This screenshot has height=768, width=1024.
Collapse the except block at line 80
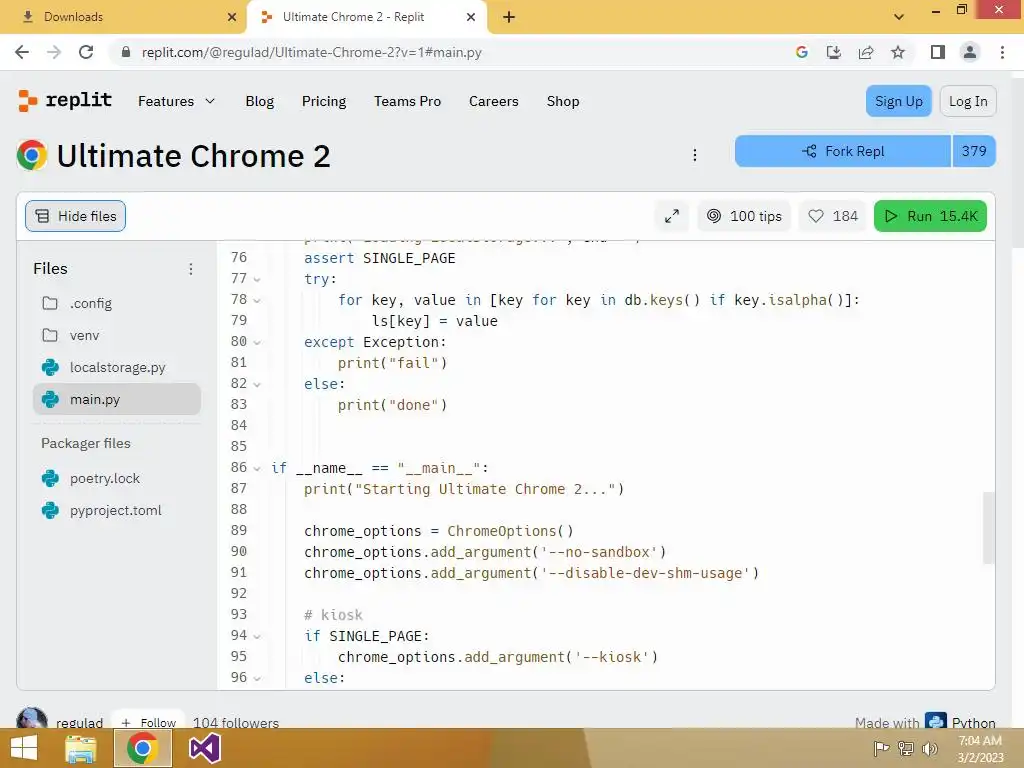tap(257, 342)
